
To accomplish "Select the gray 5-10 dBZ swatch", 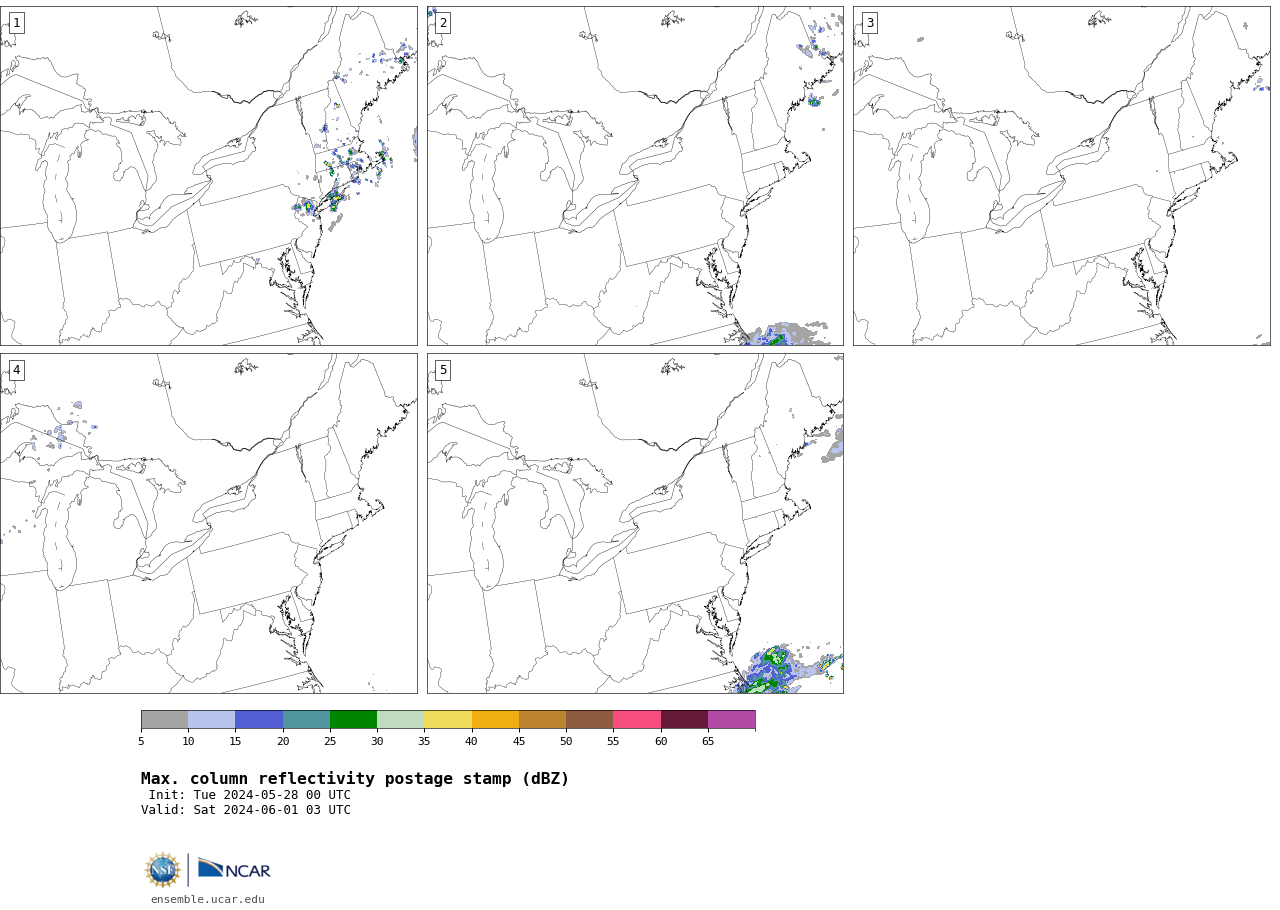I will click(164, 720).
